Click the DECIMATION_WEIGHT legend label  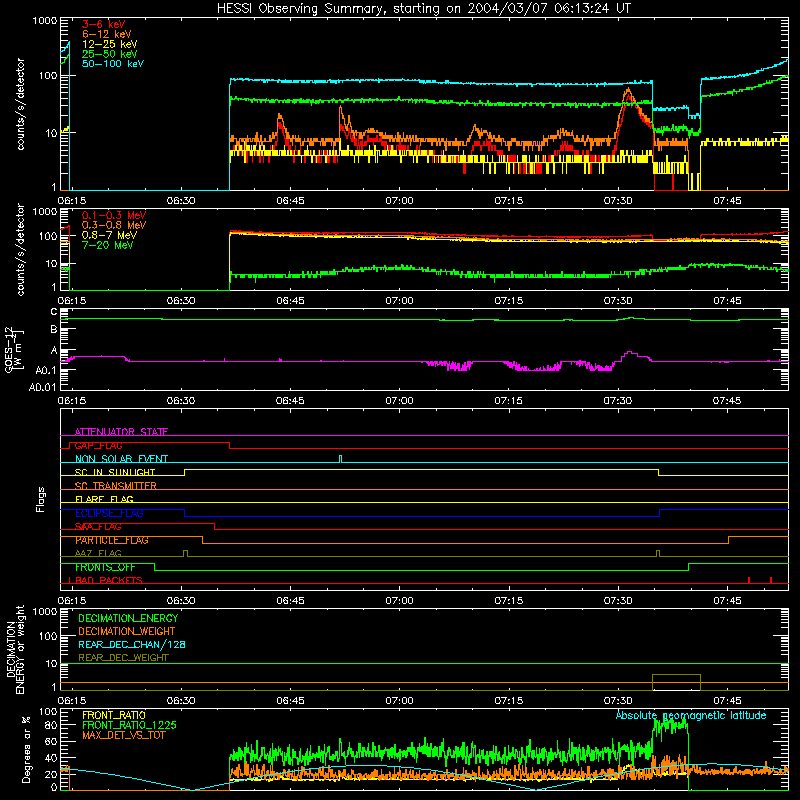[127, 632]
